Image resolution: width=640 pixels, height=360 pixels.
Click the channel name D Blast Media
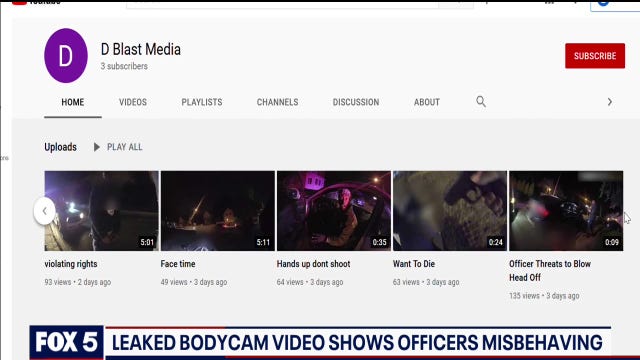(x=141, y=49)
